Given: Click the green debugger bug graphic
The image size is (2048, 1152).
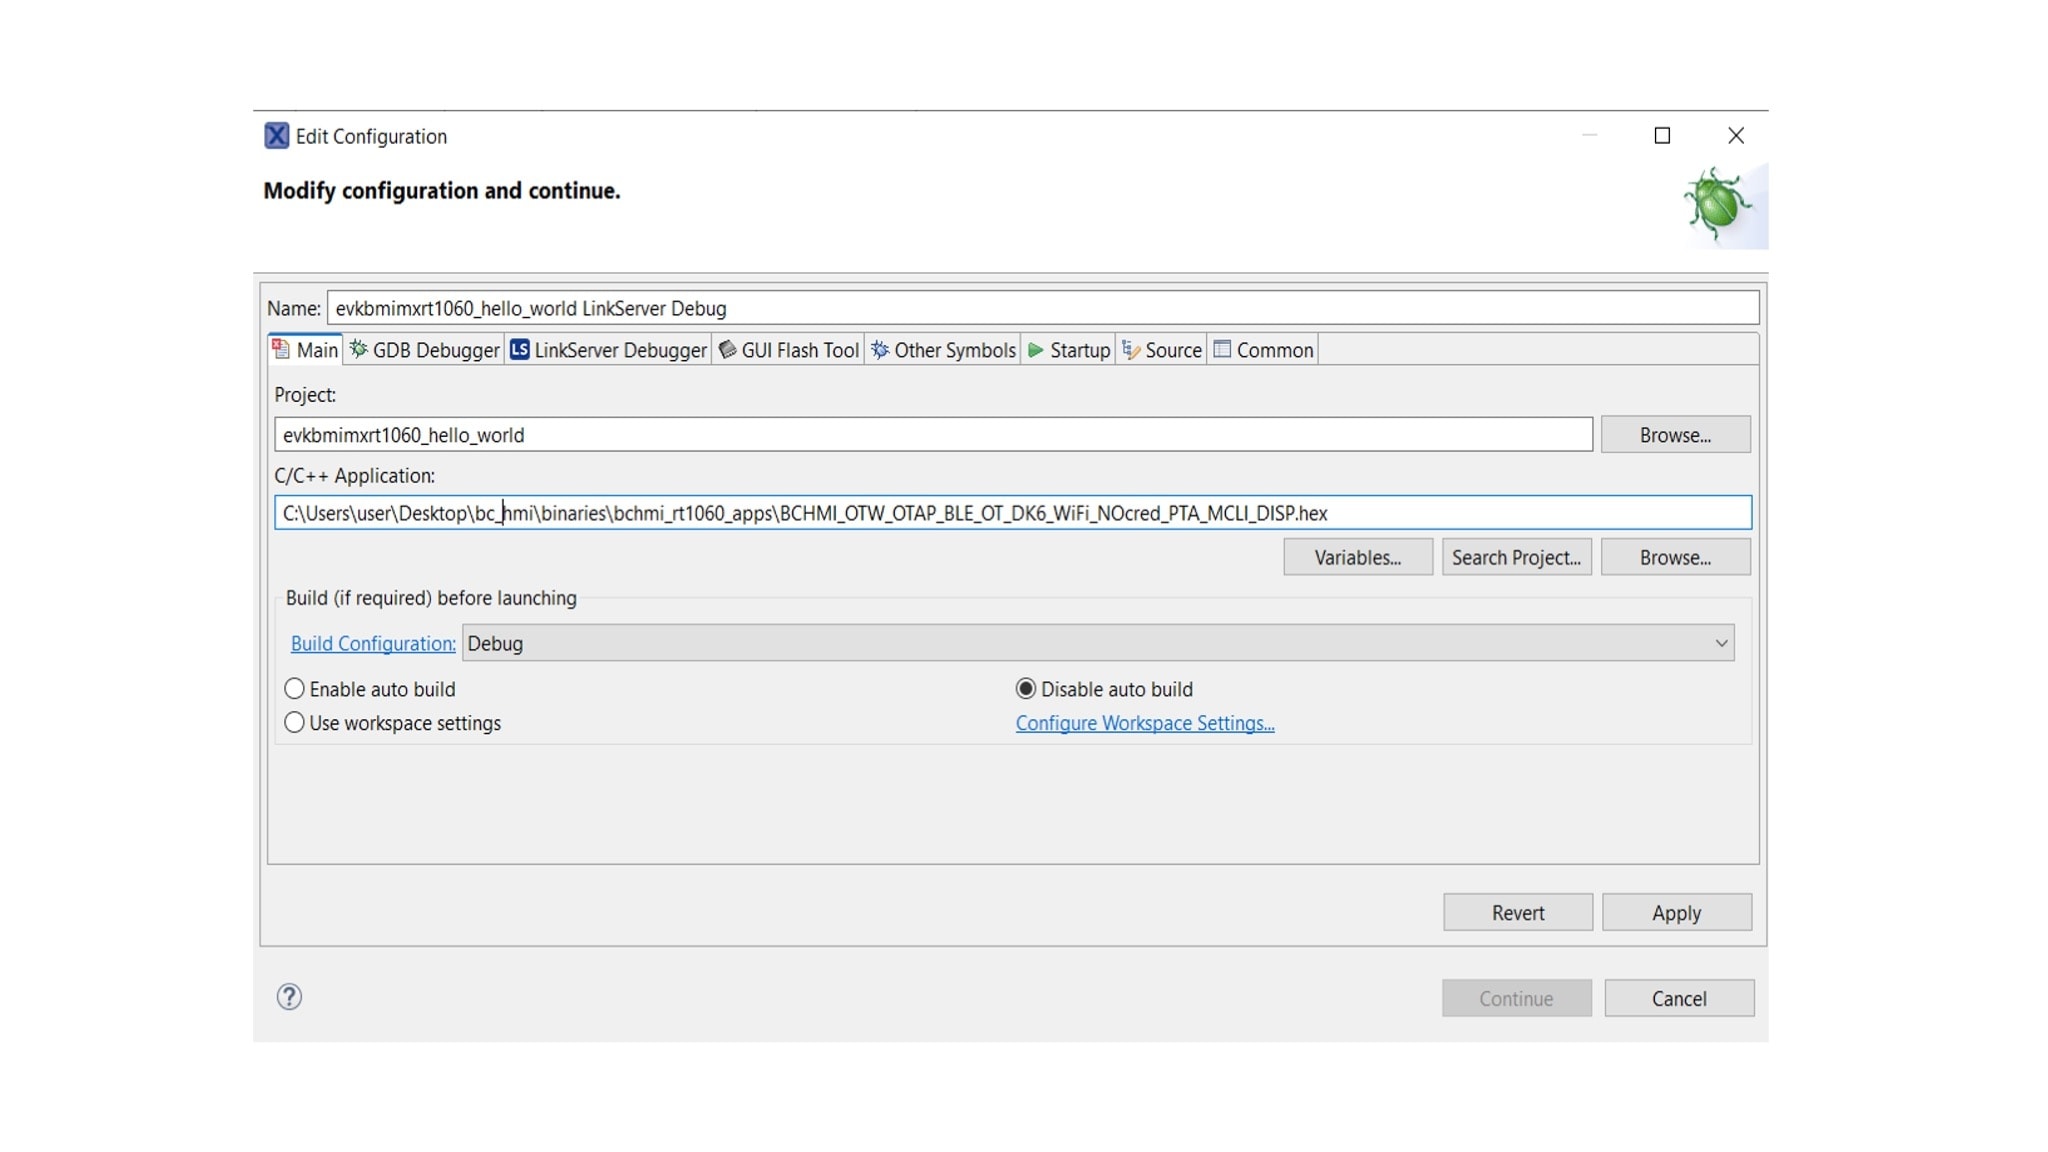Looking at the screenshot, I should point(1717,203).
